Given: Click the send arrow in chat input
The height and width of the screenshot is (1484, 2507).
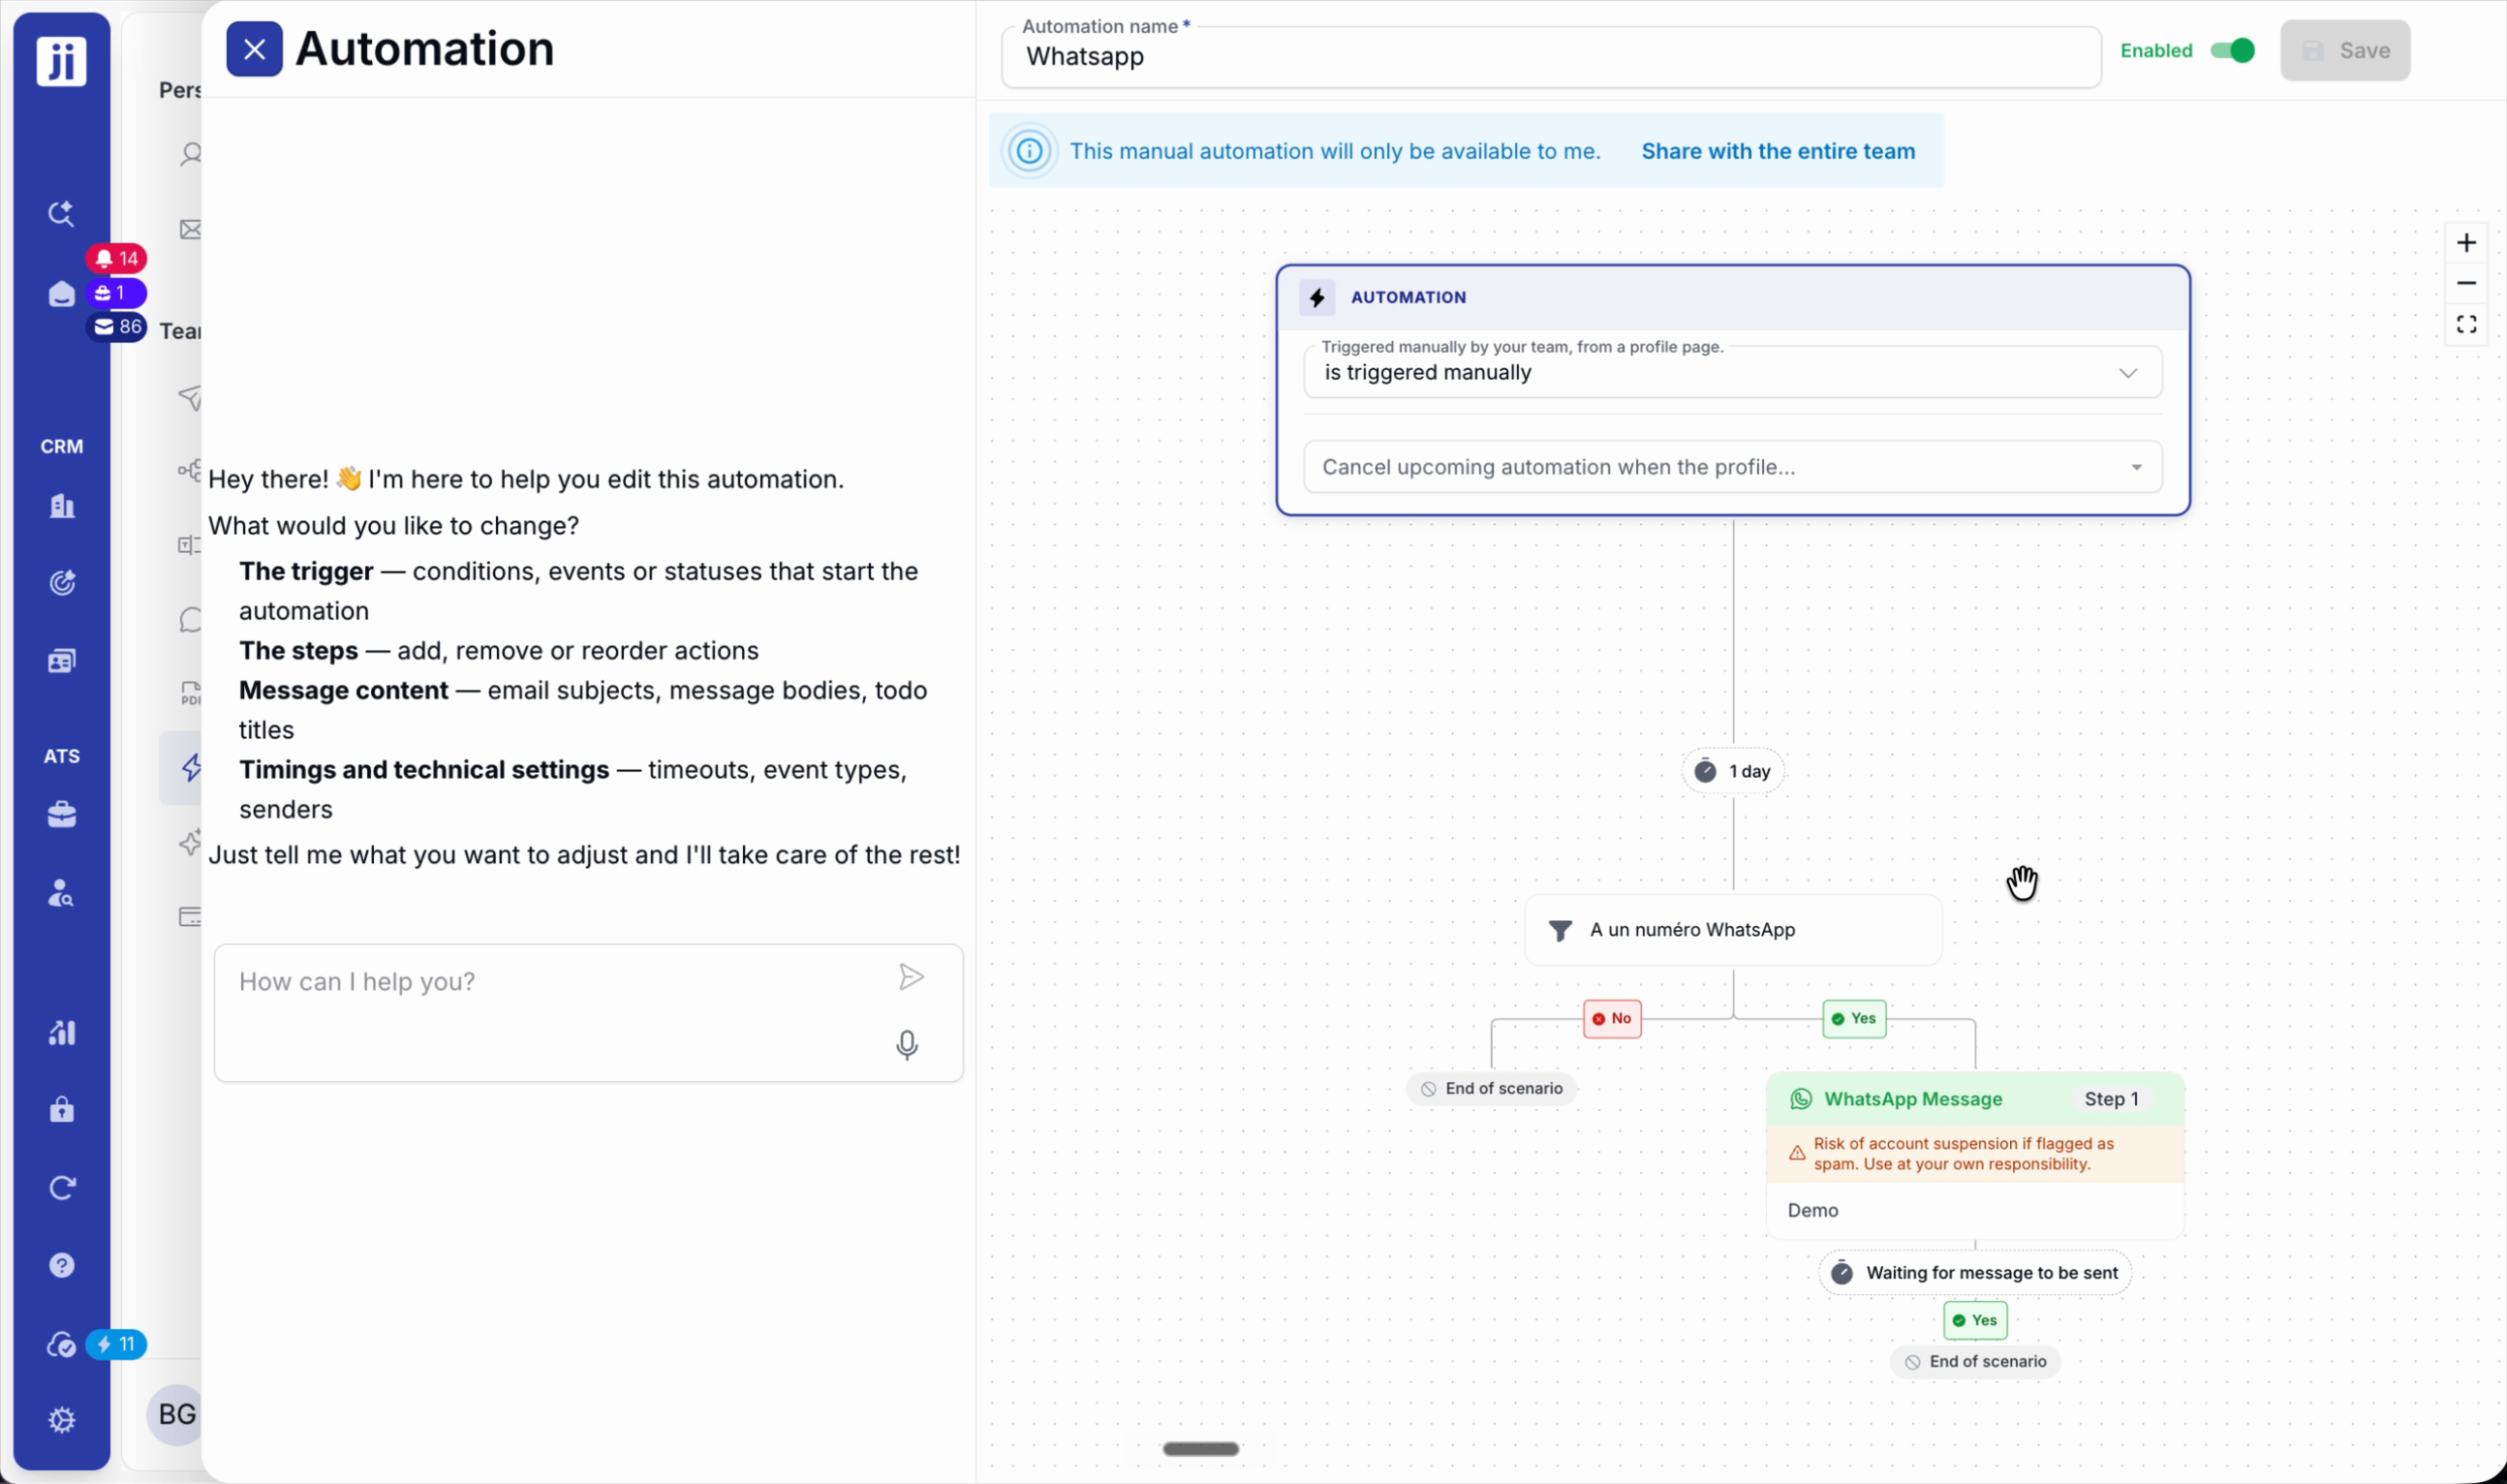Looking at the screenshot, I should pyautogui.click(x=911, y=977).
